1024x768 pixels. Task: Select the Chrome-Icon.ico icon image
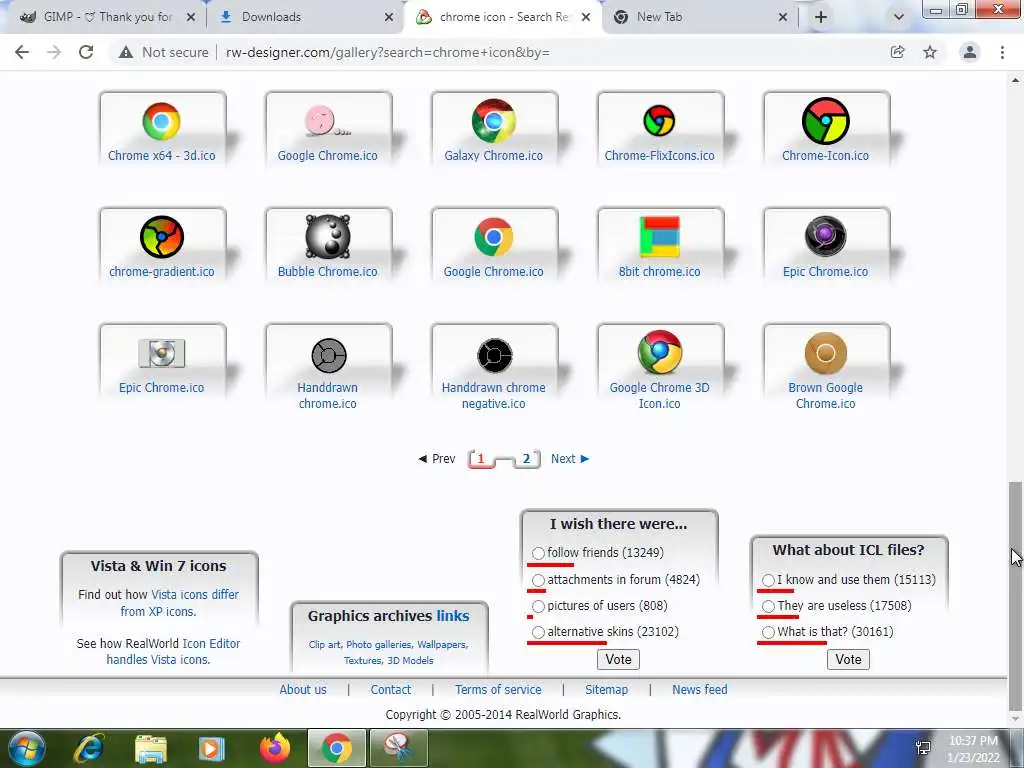825,121
